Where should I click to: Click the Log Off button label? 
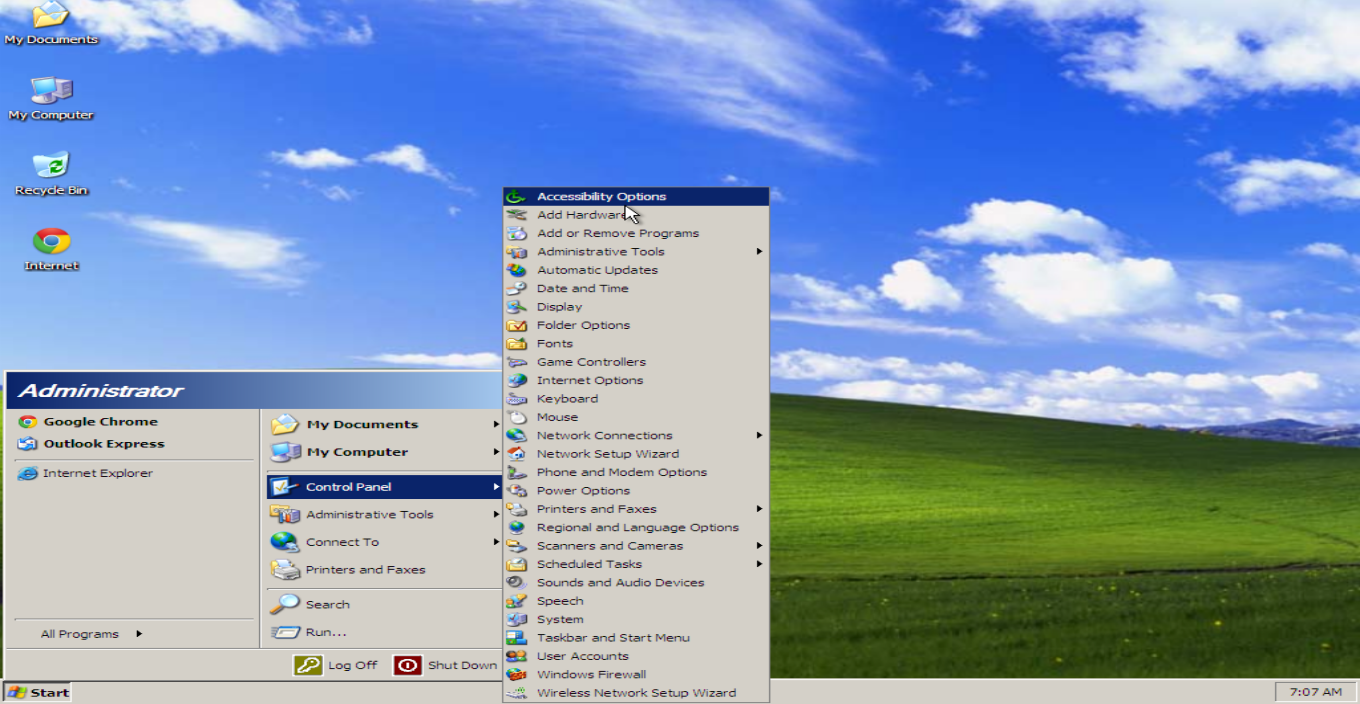pos(352,665)
